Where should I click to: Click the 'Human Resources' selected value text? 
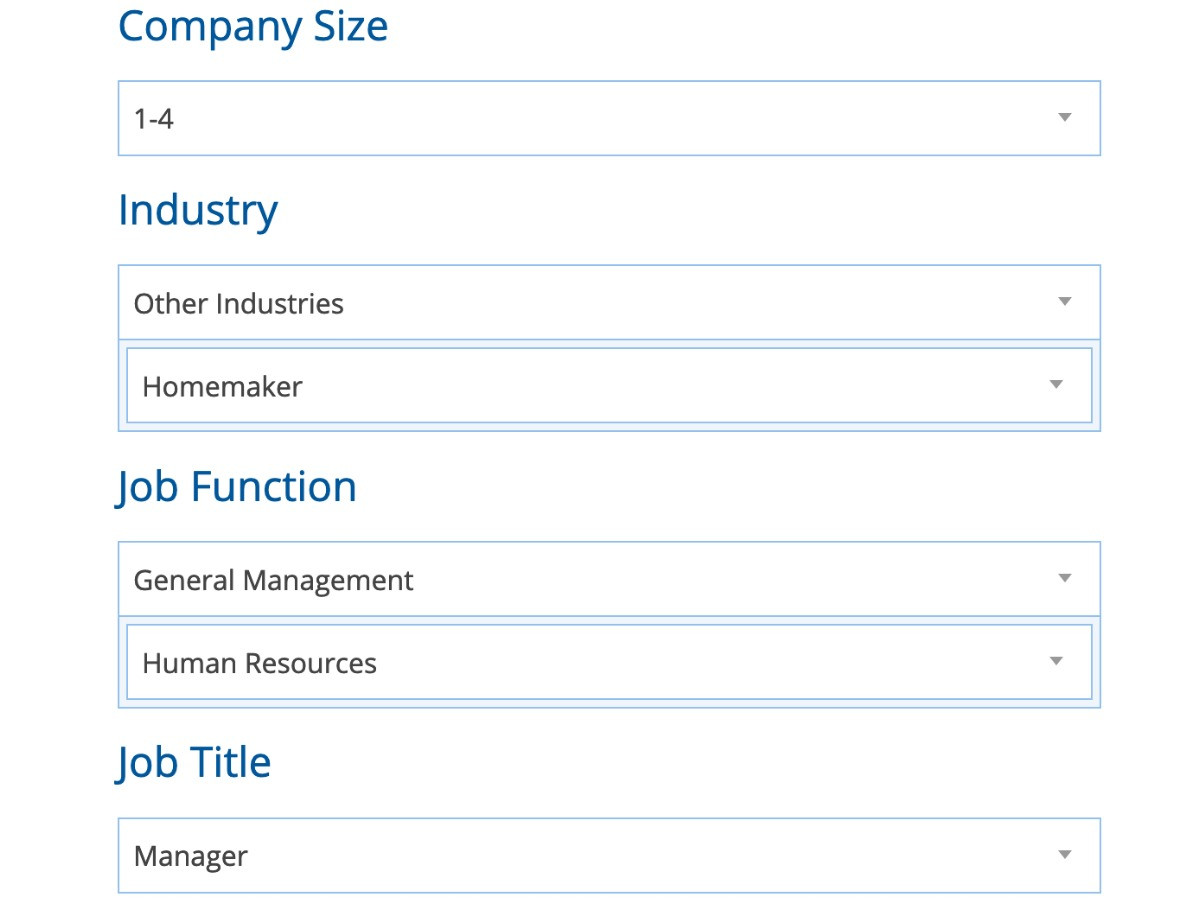point(259,664)
